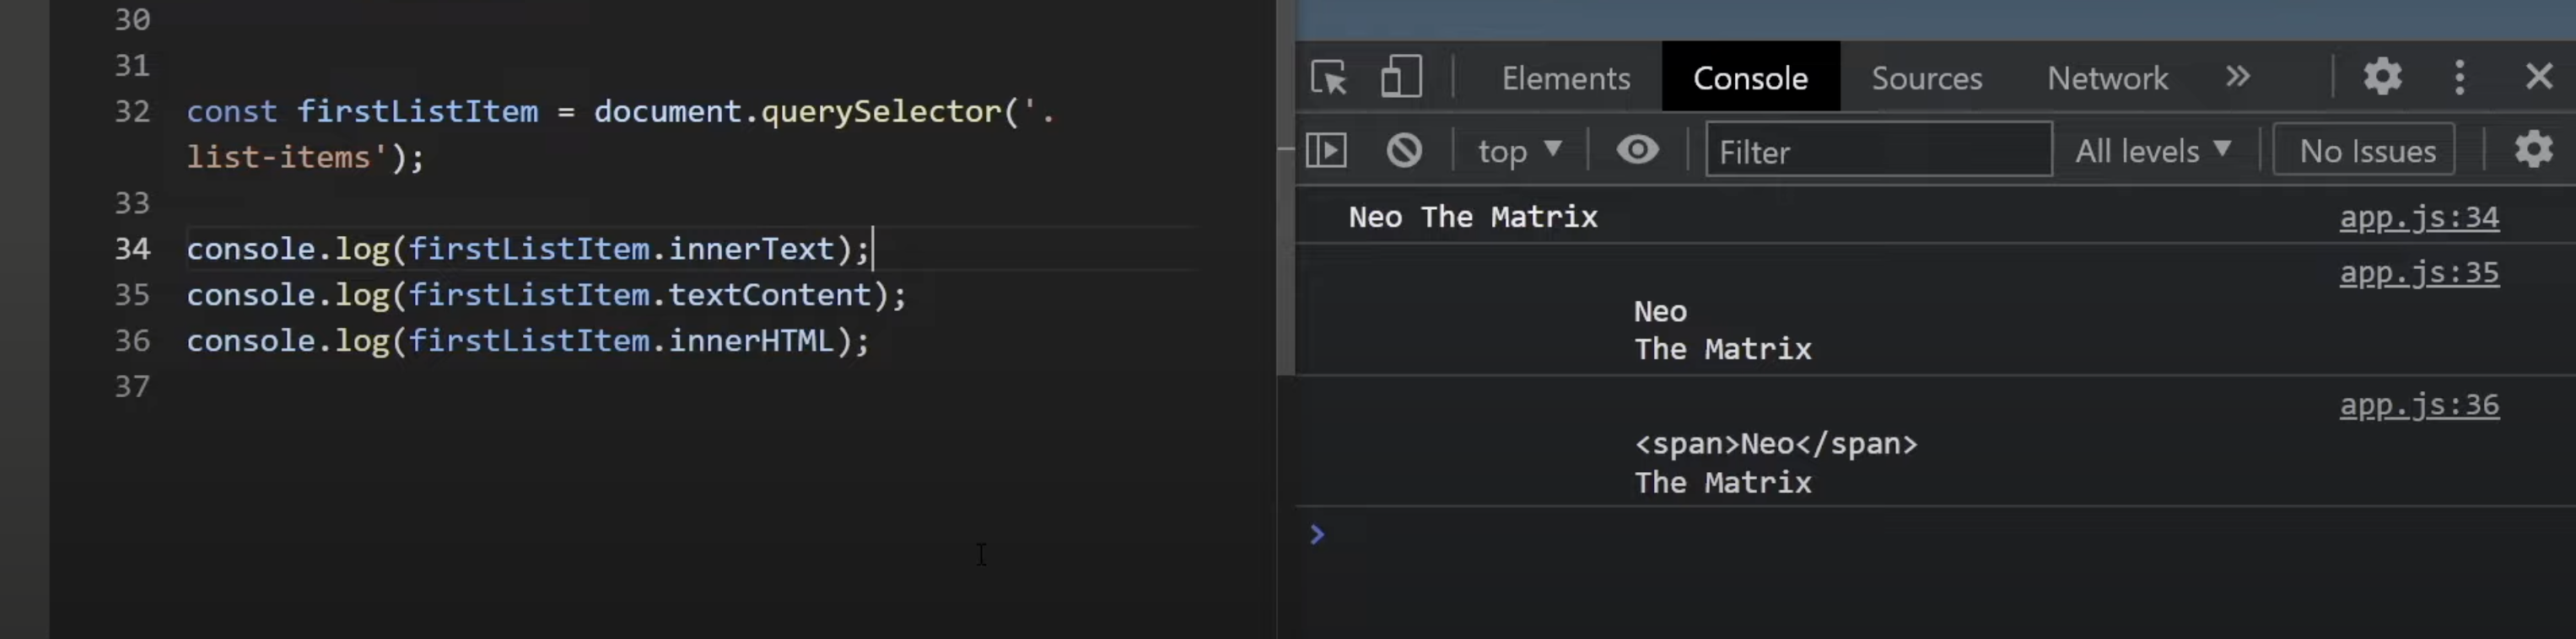Image resolution: width=2576 pixels, height=639 pixels.
Task: Click 'textContent' on line 35
Action: (769, 295)
